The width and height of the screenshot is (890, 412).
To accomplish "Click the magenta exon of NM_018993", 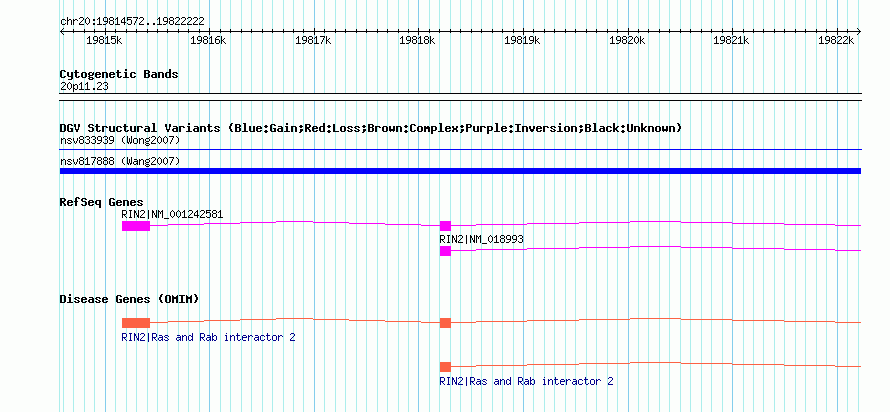I will (445, 251).
